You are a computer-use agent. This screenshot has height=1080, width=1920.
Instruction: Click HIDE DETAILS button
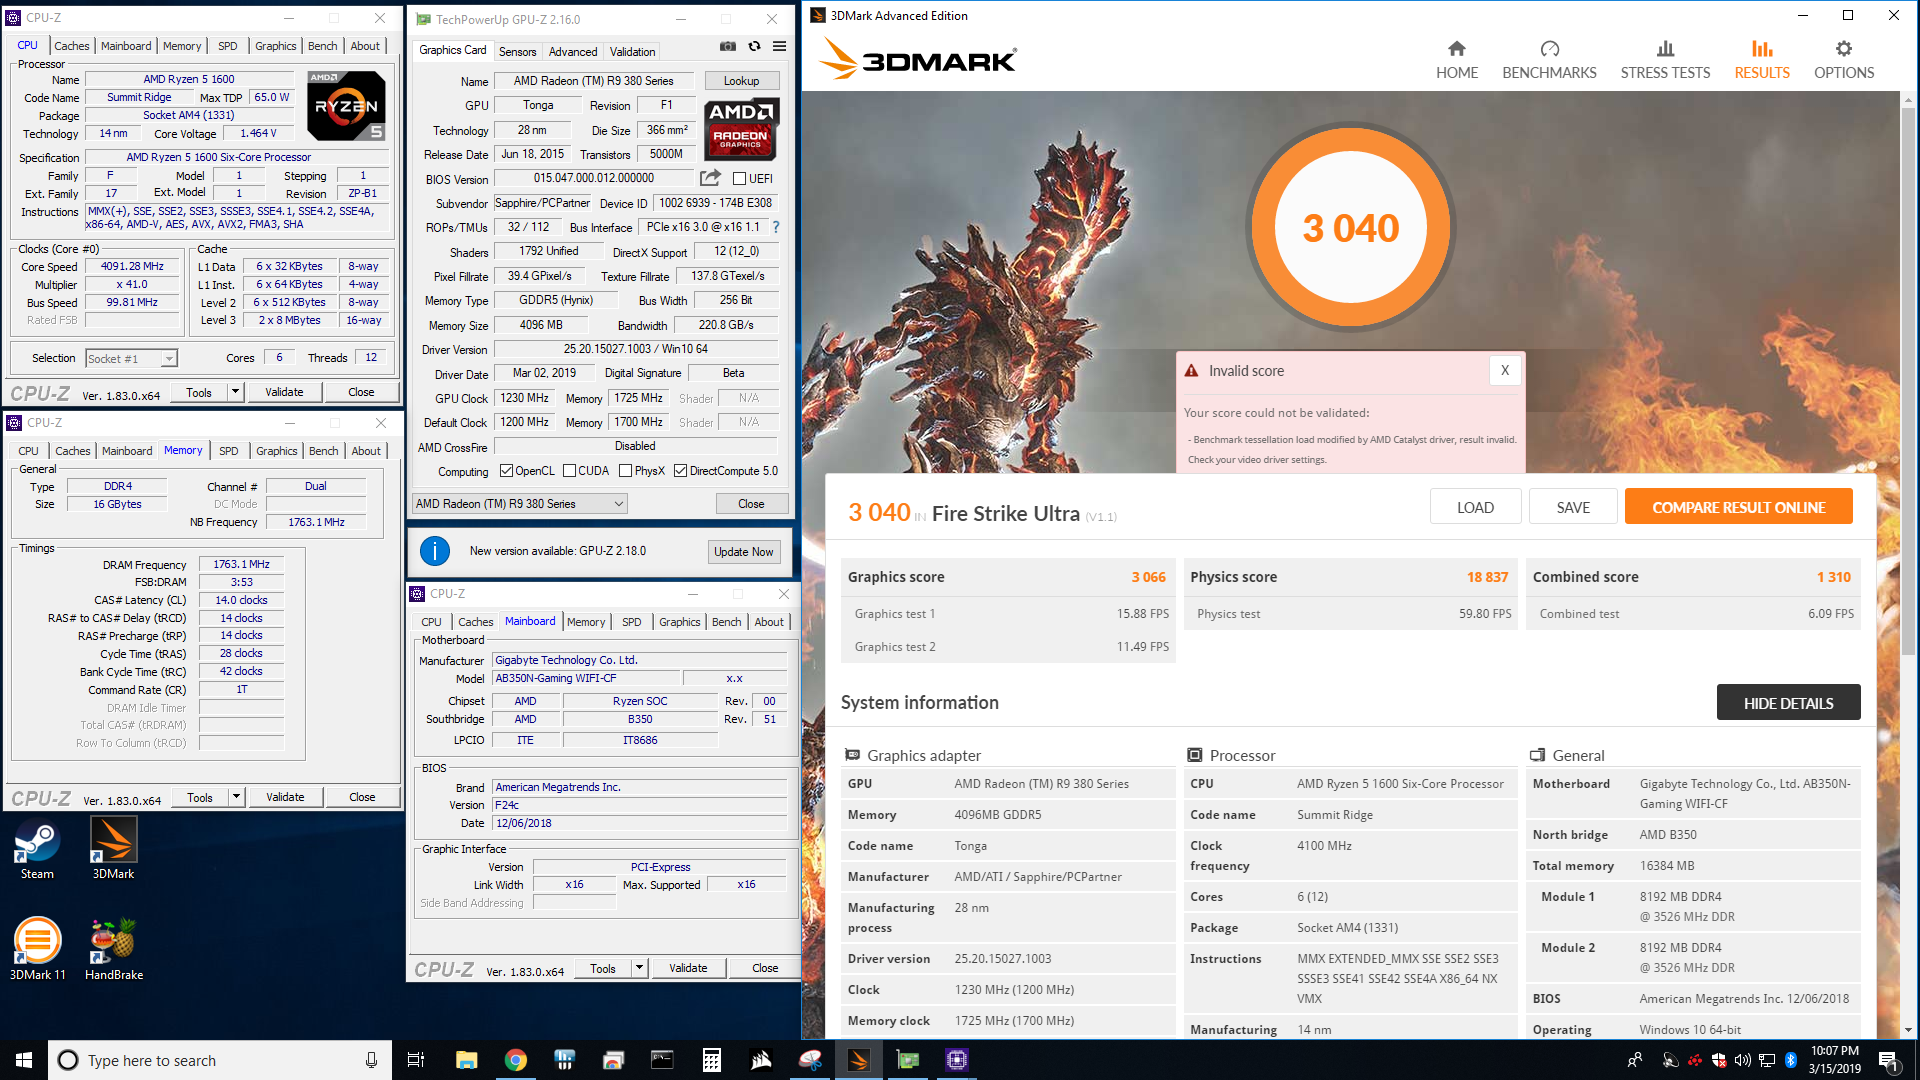(x=1788, y=703)
